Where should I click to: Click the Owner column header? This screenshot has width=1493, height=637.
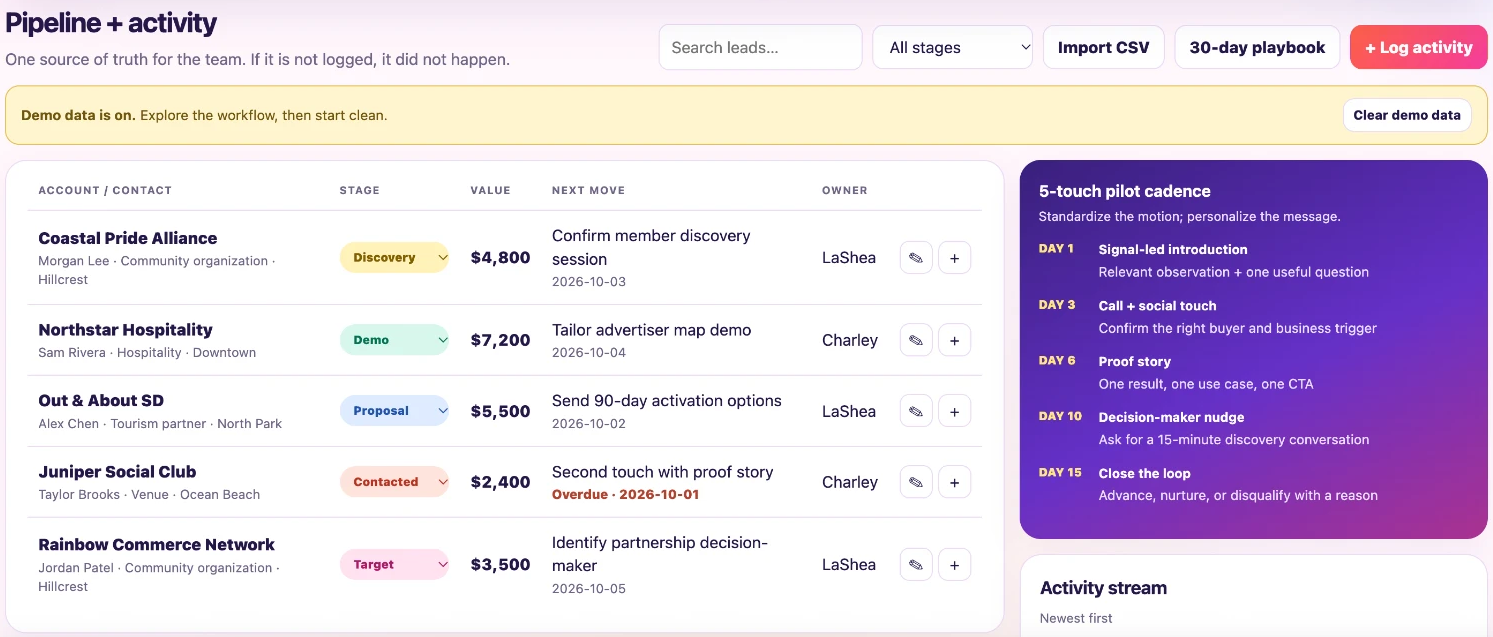[845, 190]
